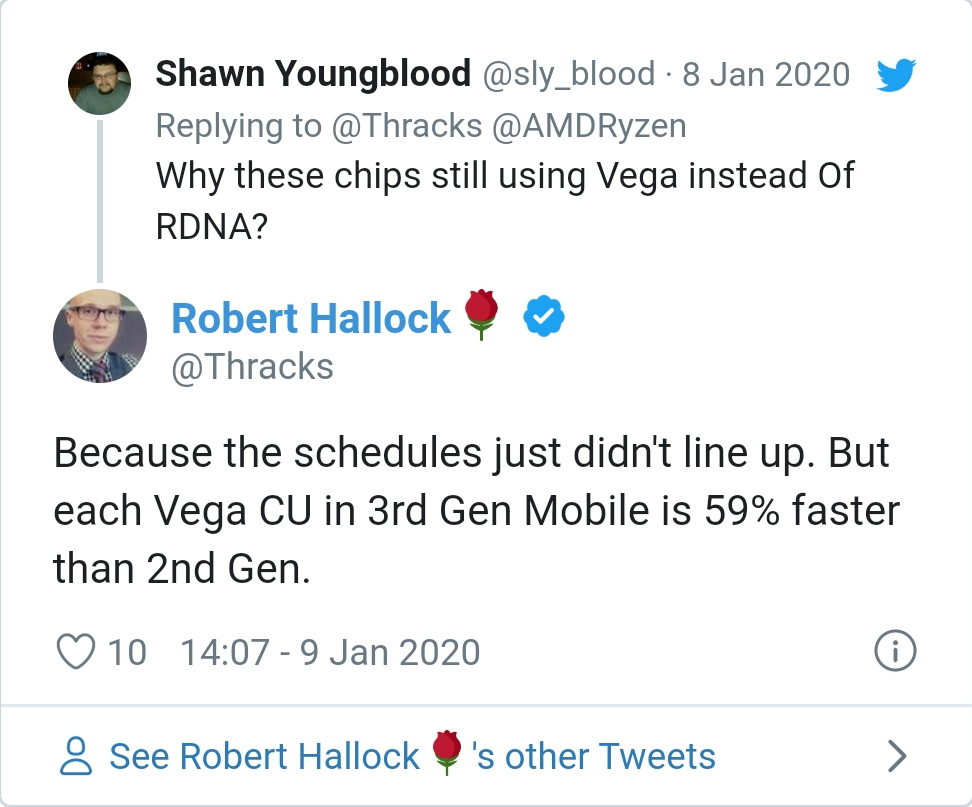Open Shawn Youngblood's profile picture

coord(99,83)
